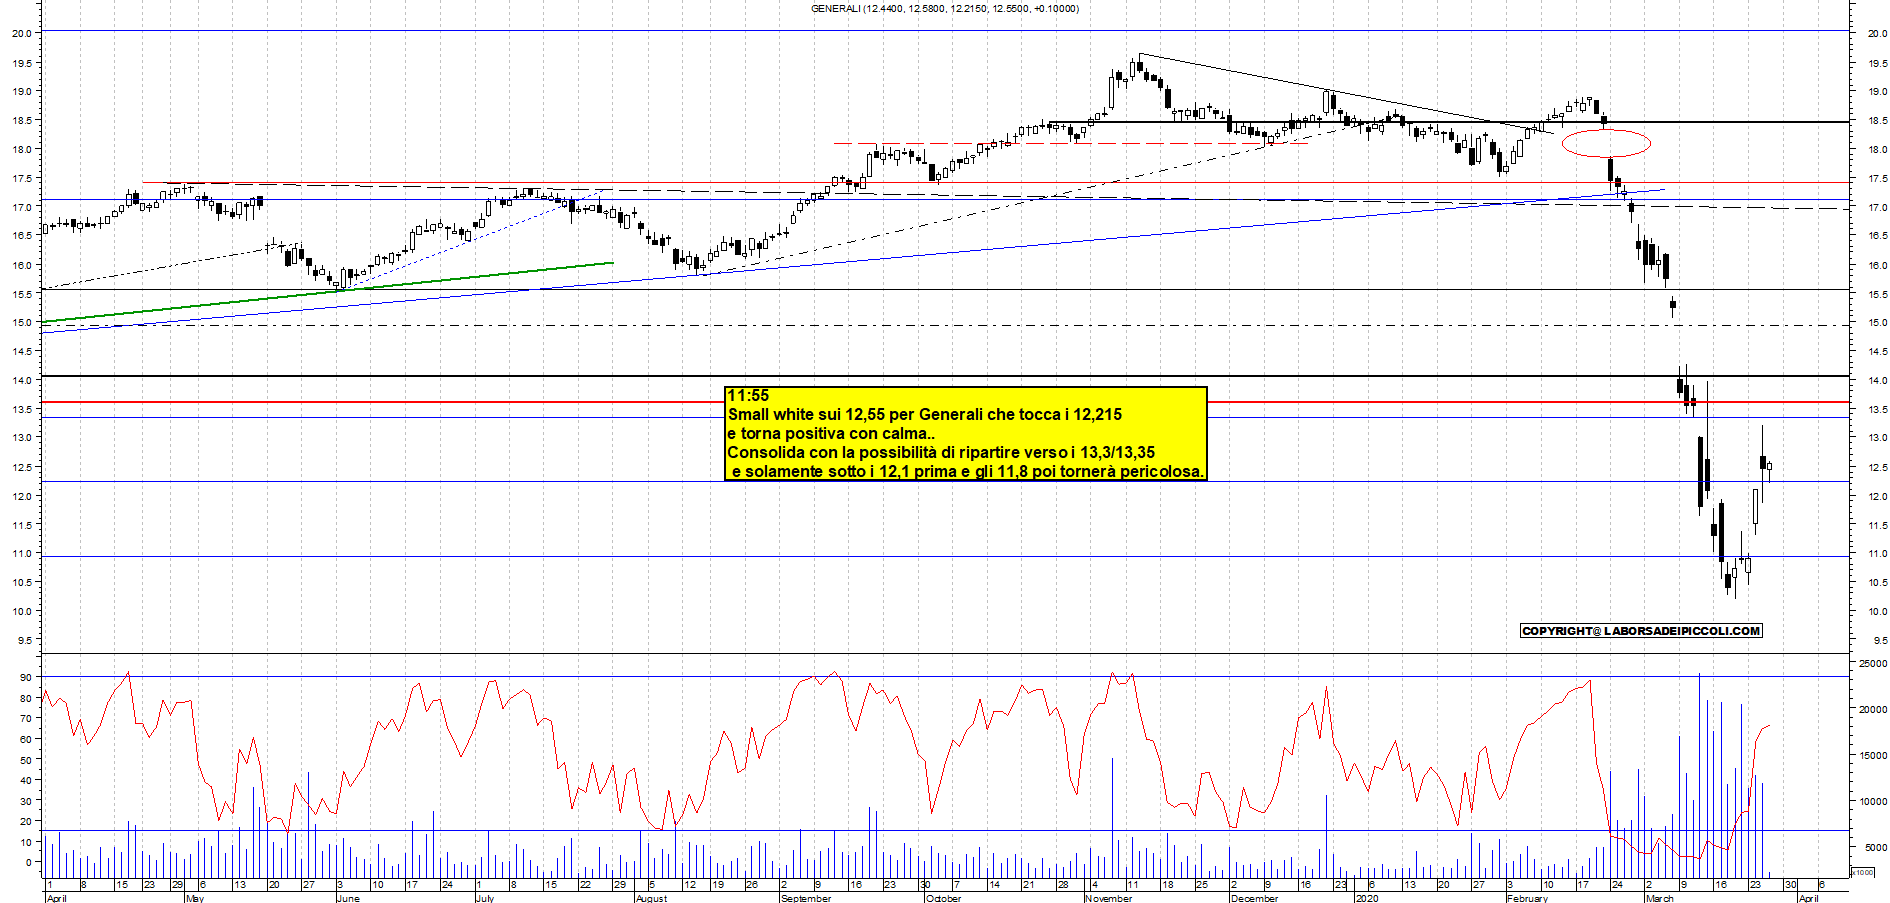Click the 90 level on oscillator scale
The height and width of the screenshot is (903, 1890).
click(x=25, y=678)
